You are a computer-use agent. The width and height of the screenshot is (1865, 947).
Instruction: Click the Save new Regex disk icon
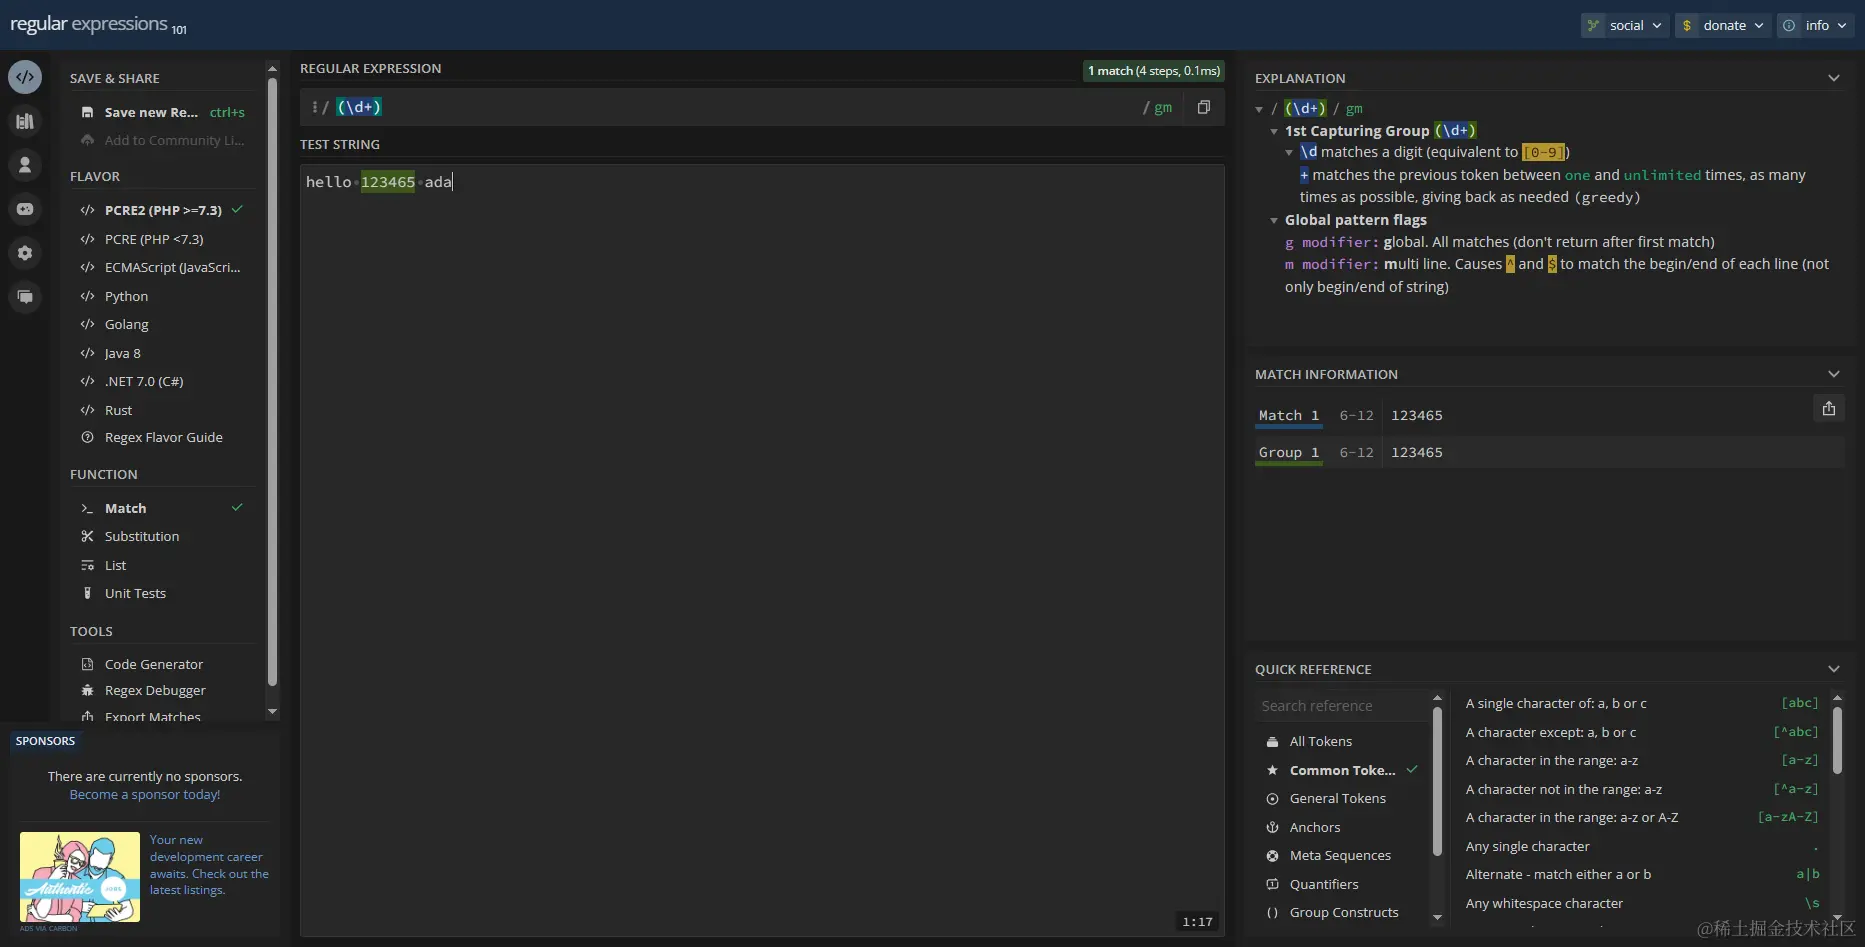pos(87,112)
